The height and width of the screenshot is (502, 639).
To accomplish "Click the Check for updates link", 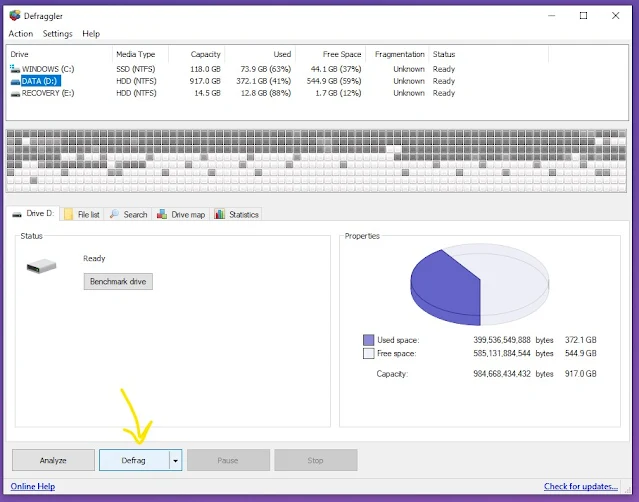I will pos(581,486).
